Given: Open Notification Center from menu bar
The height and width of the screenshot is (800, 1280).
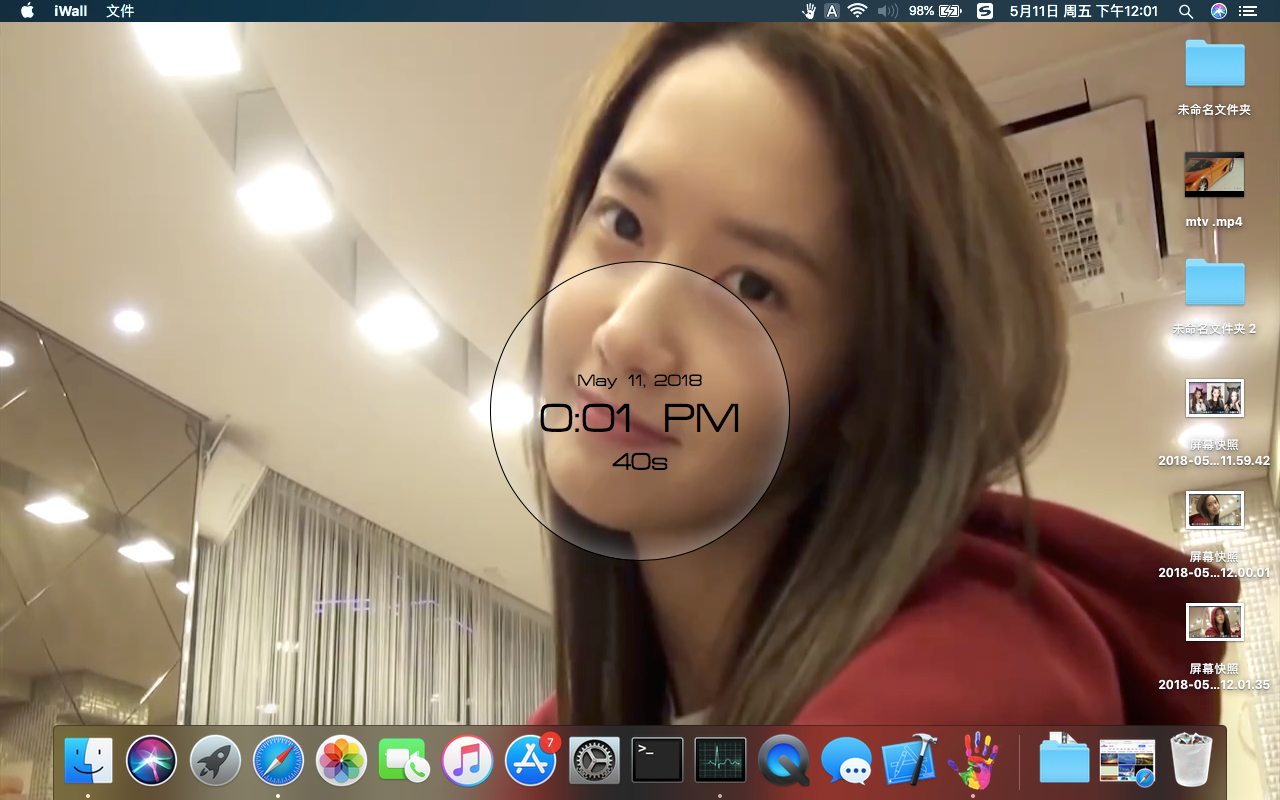Looking at the screenshot, I should [x=1247, y=11].
